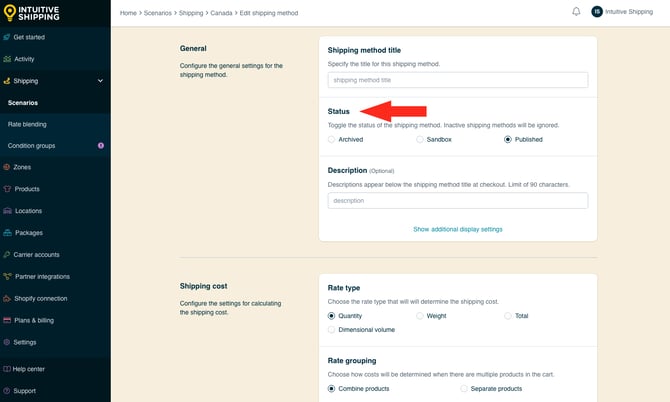Click the Activity chart icon
The width and height of the screenshot is (670, 402).
point(7,59)
